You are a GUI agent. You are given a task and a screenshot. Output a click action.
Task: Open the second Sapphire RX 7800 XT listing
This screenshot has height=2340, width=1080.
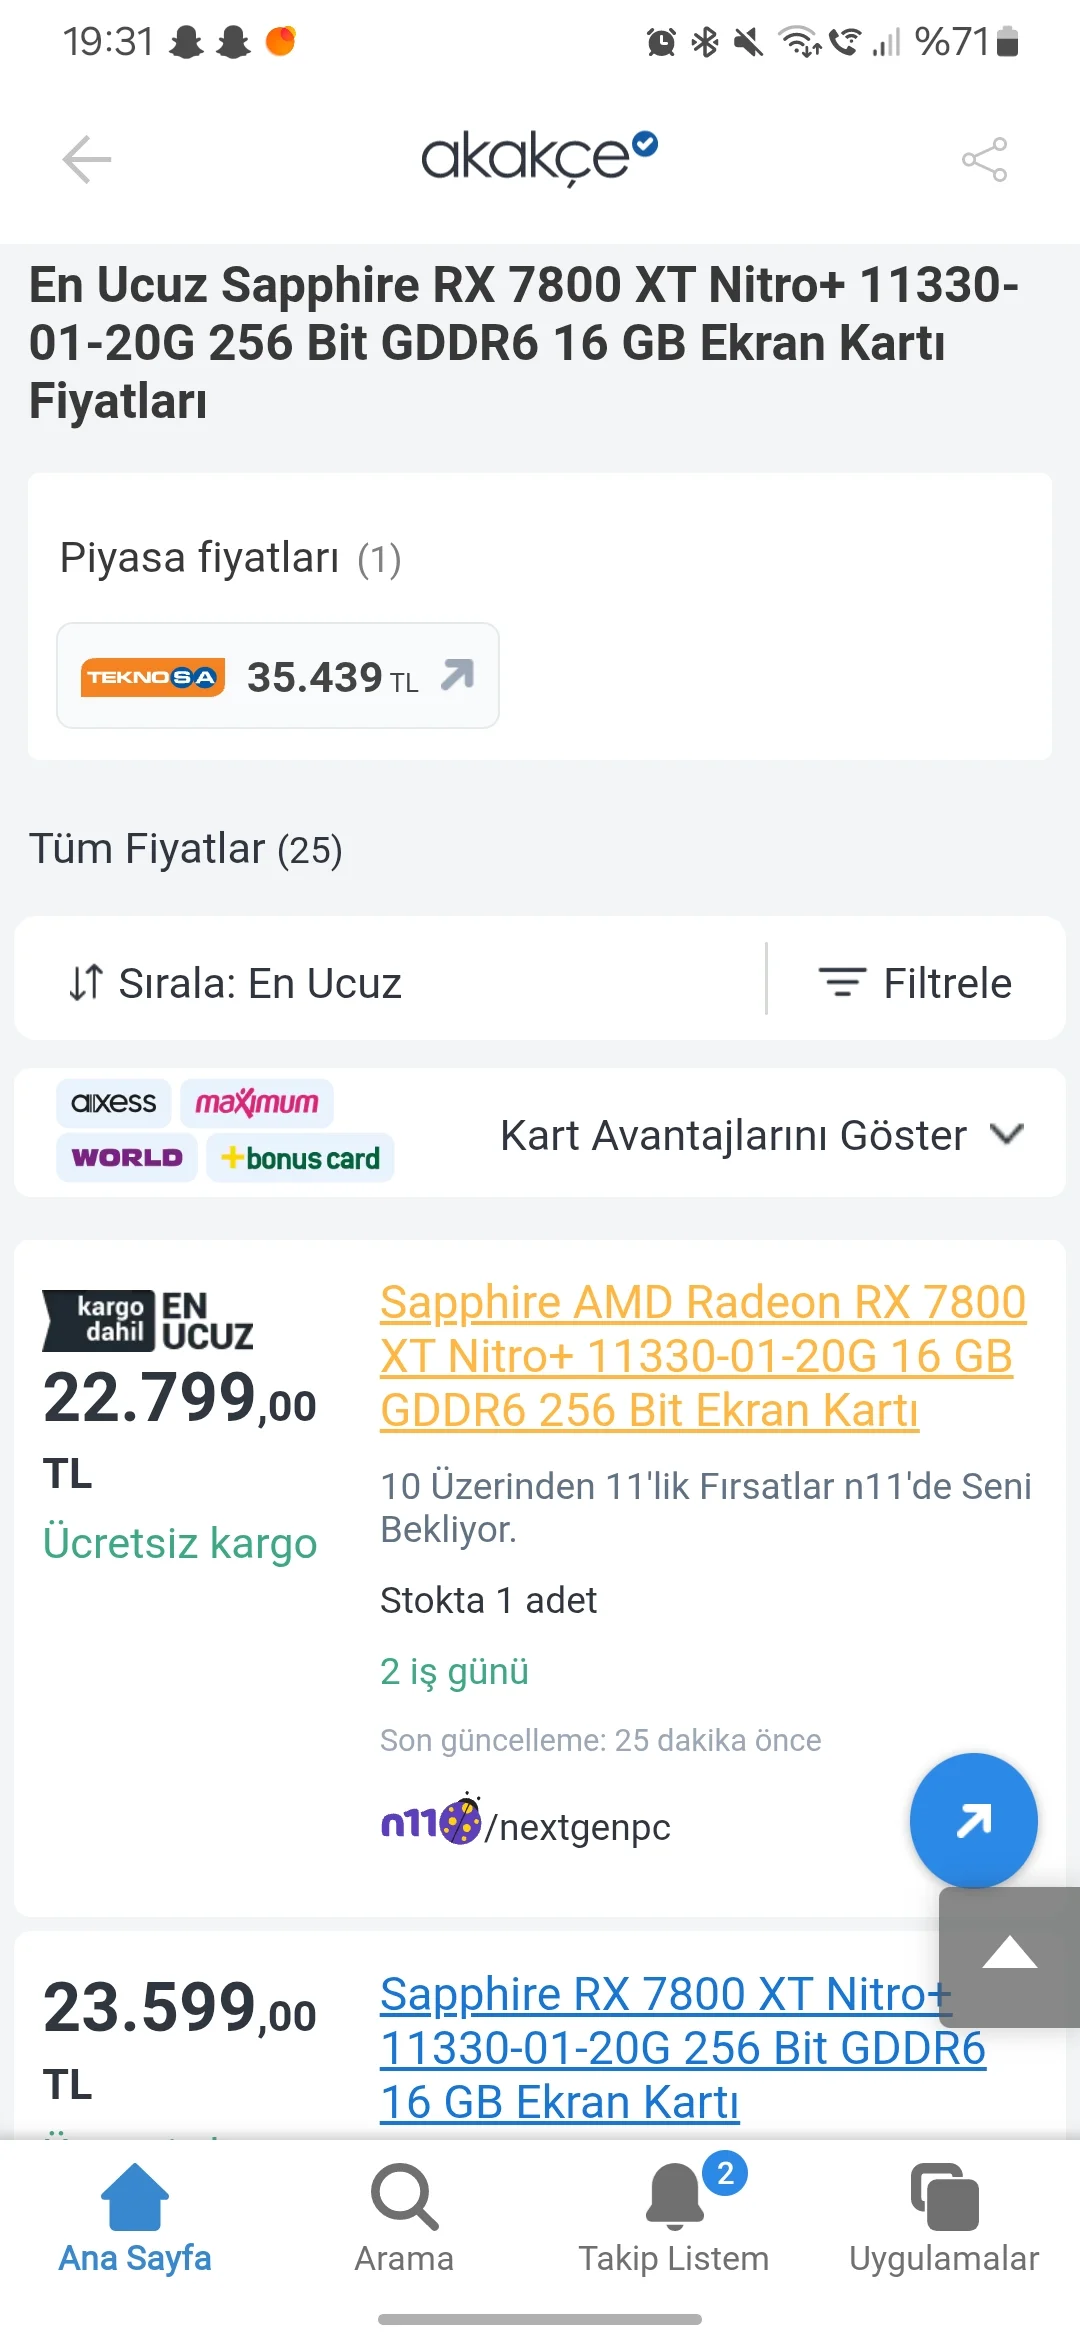click(x=682, y=2048)
